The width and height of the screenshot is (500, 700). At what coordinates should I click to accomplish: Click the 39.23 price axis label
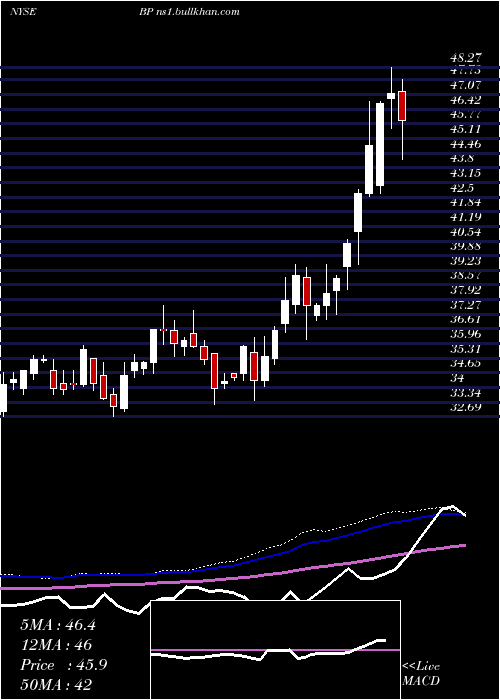coord(465,261)
